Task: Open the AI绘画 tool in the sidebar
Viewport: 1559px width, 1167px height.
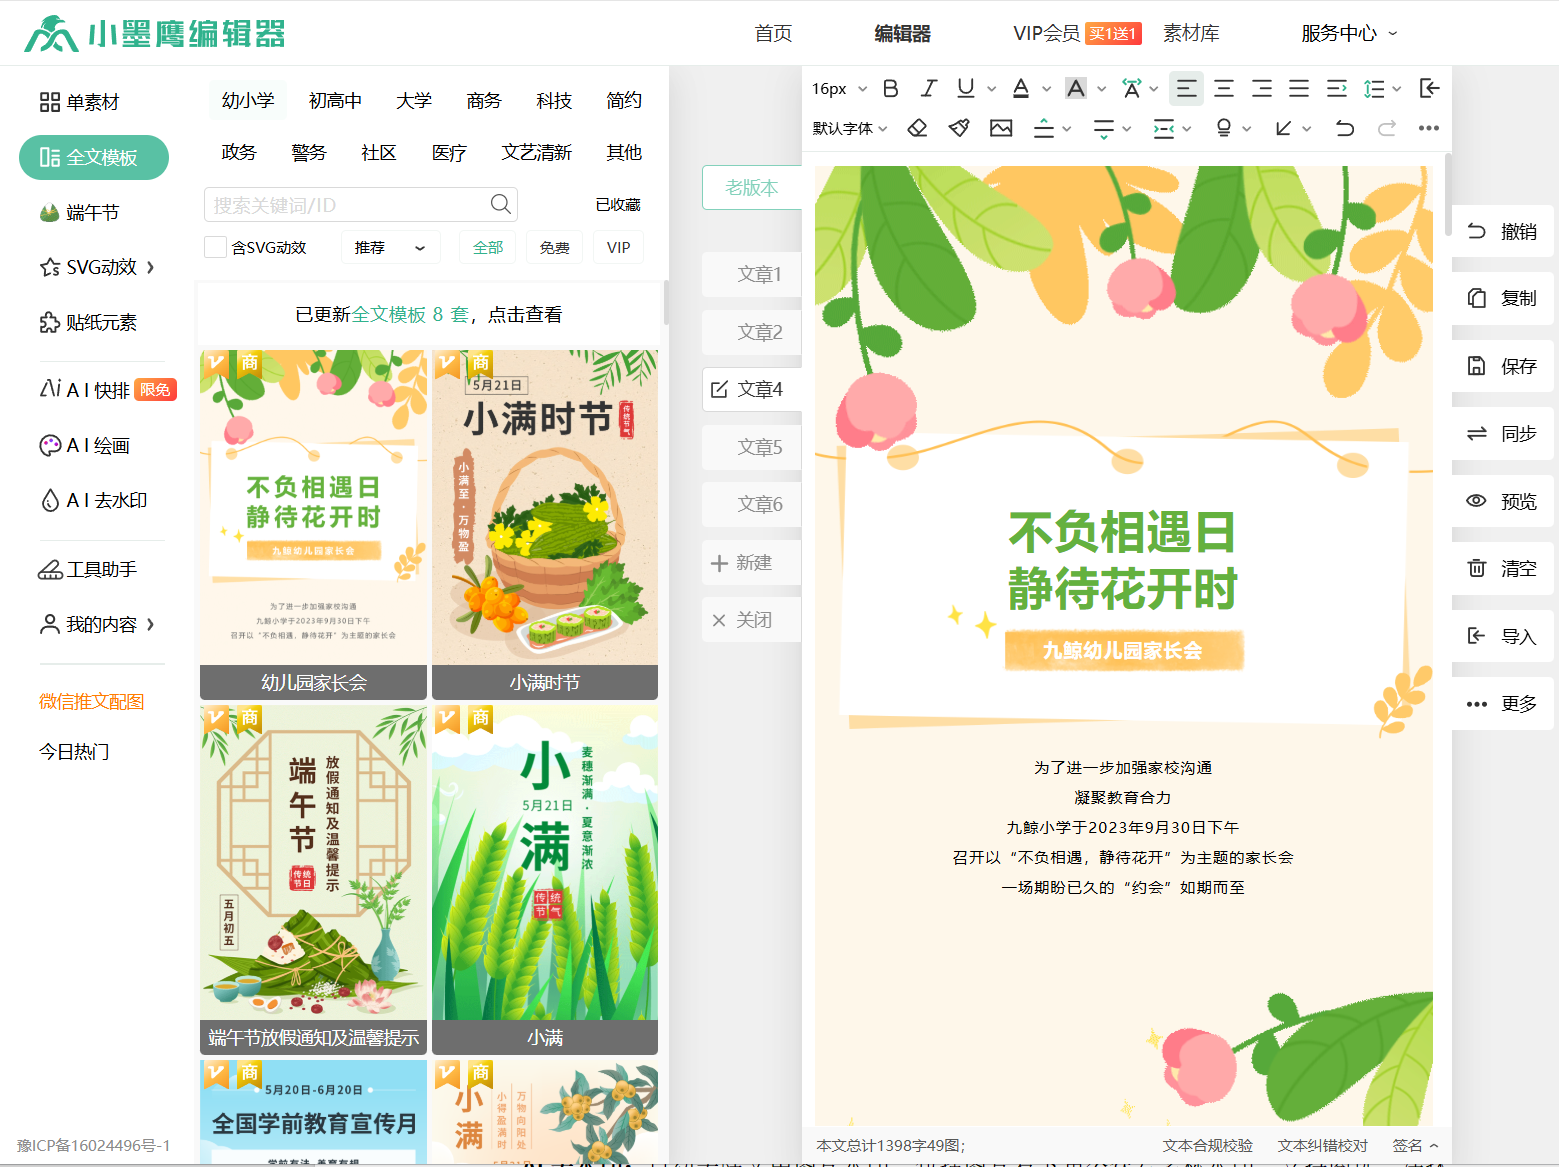Action: tap(96, 445)
